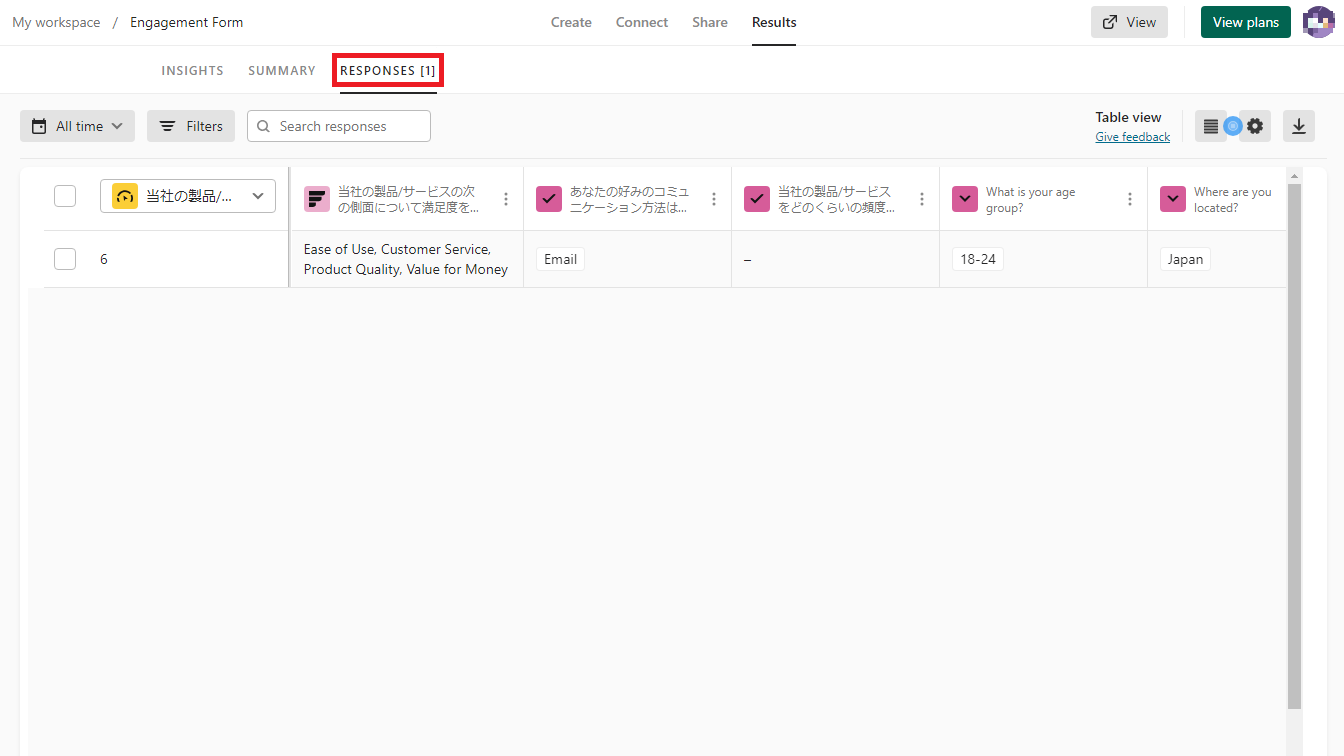Viewport: 1344px width, 756px height.
Task: Expand the 'All time' date range dropdown
Action: tap(77, 126)
